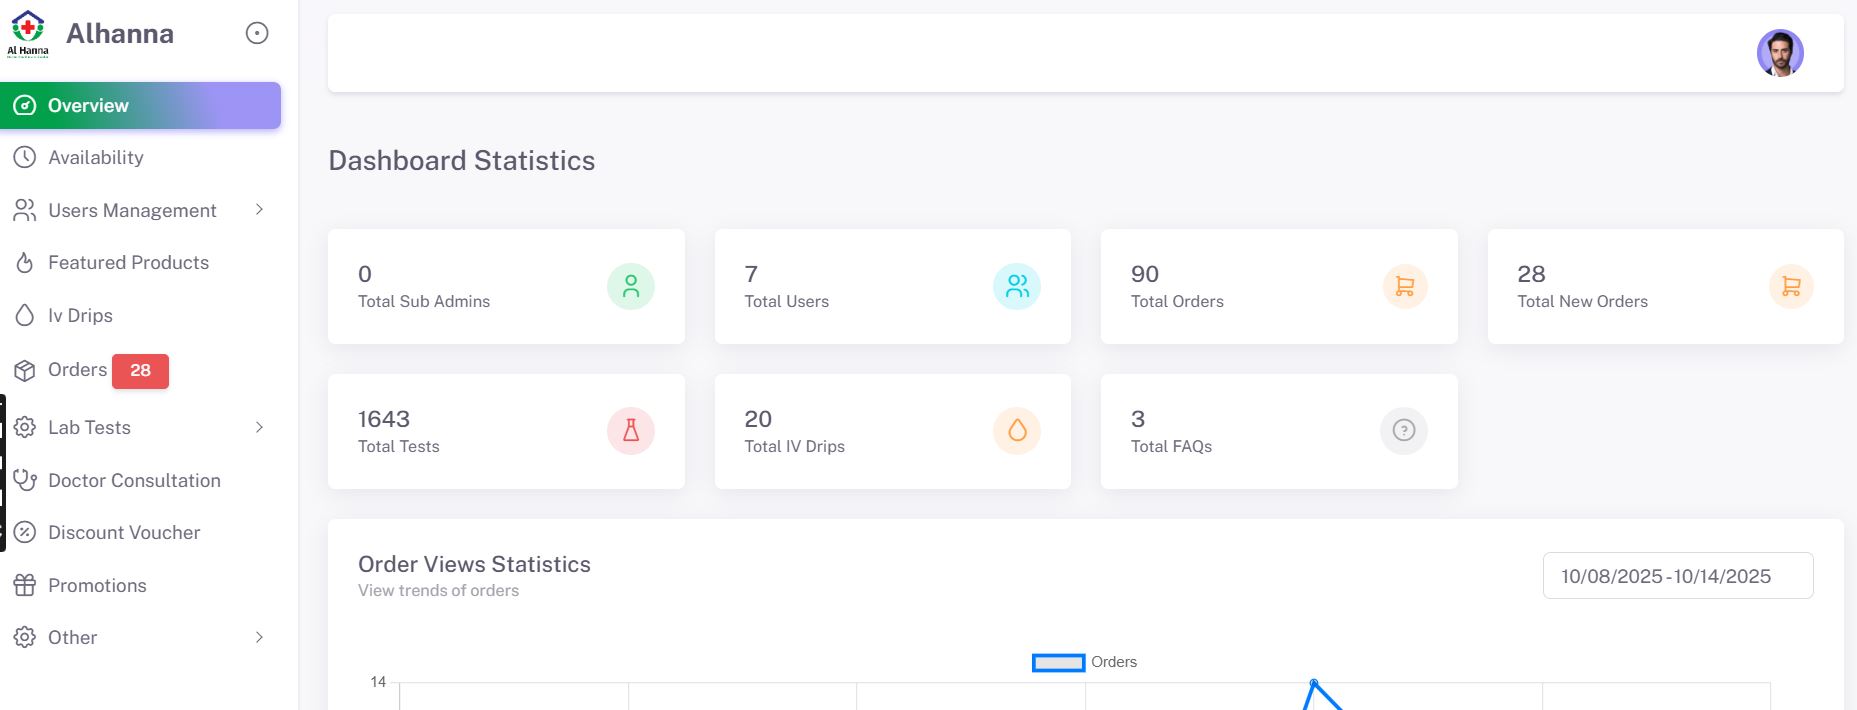This screenshot has width=1857, height=710.
Task: Click the Discount Voucher percent icon
Action: click(x=25, y=533)
